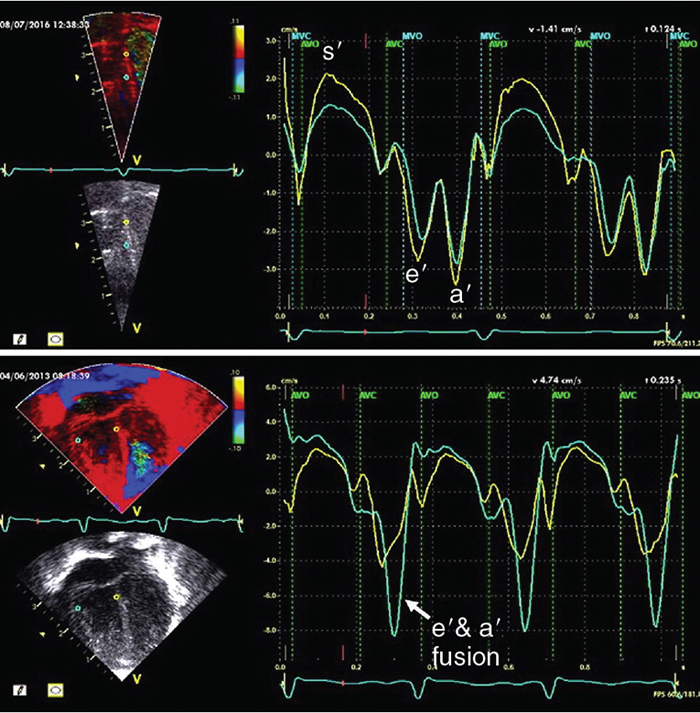Screen dimensions: 700x713
Task: Select cyan sample marker on top color Doppler image
Action: 126,77
